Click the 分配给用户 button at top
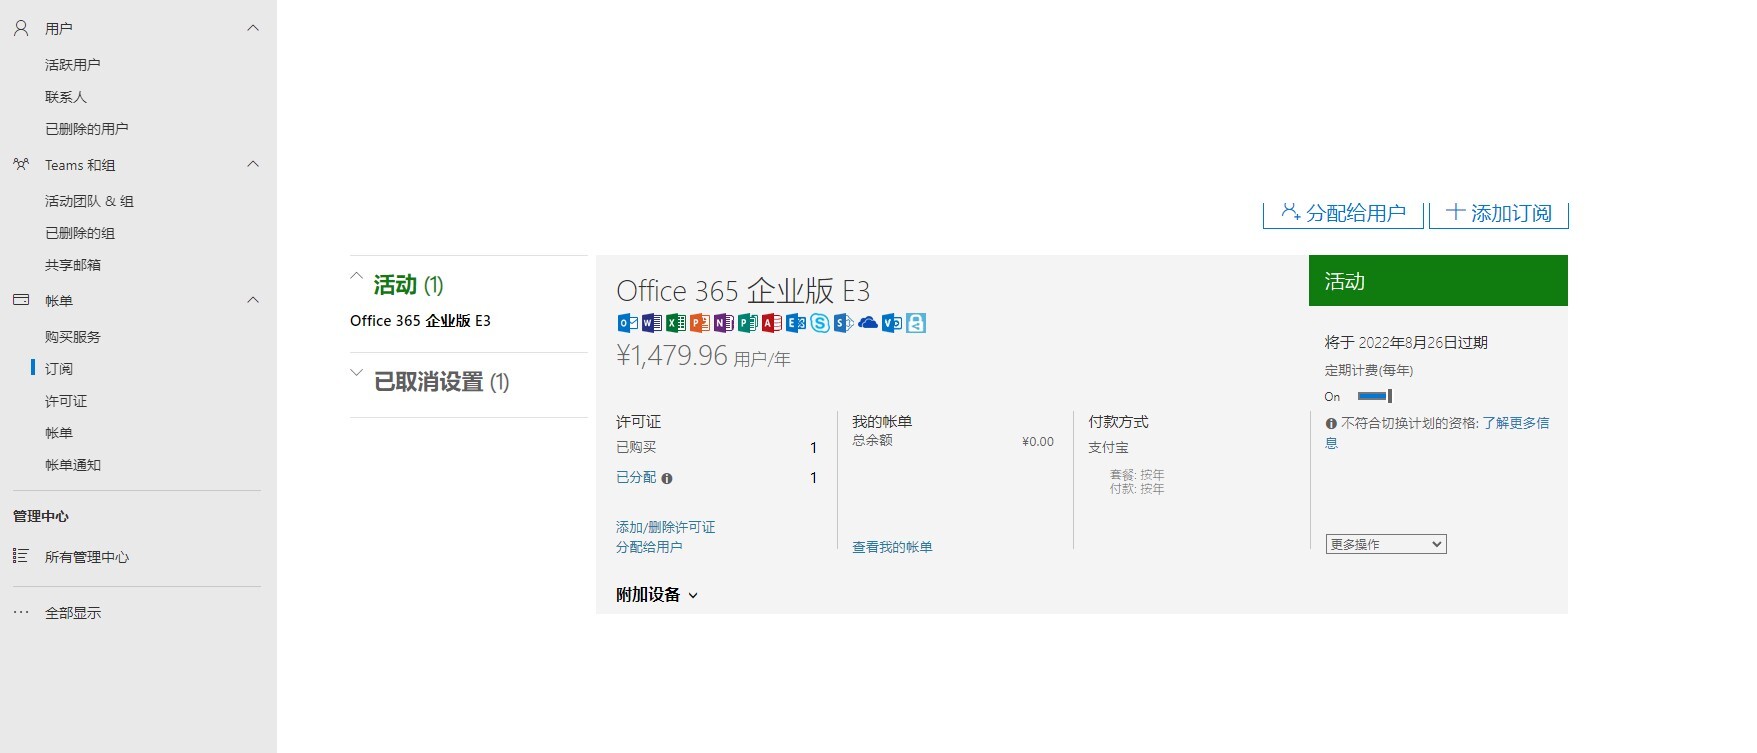The image size is (1757, 753). pos(1343,213)
